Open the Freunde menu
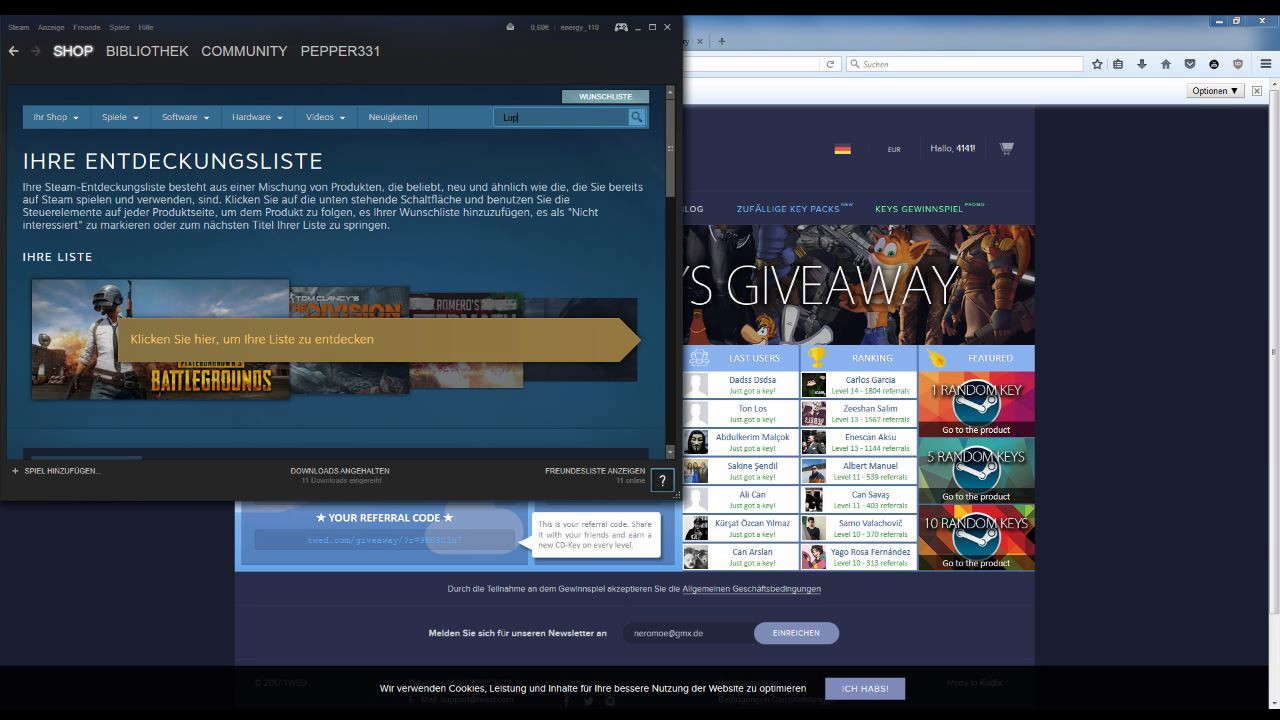This screenshot has width=1280, height=720. [x=87, y=27]
